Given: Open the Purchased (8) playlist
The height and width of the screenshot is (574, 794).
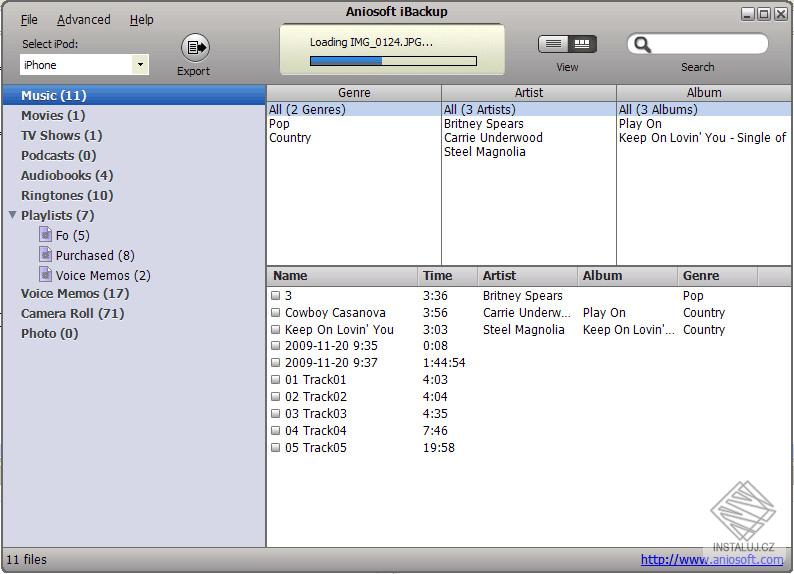Looking at the screenshot, I should click(x=95, y=255).
